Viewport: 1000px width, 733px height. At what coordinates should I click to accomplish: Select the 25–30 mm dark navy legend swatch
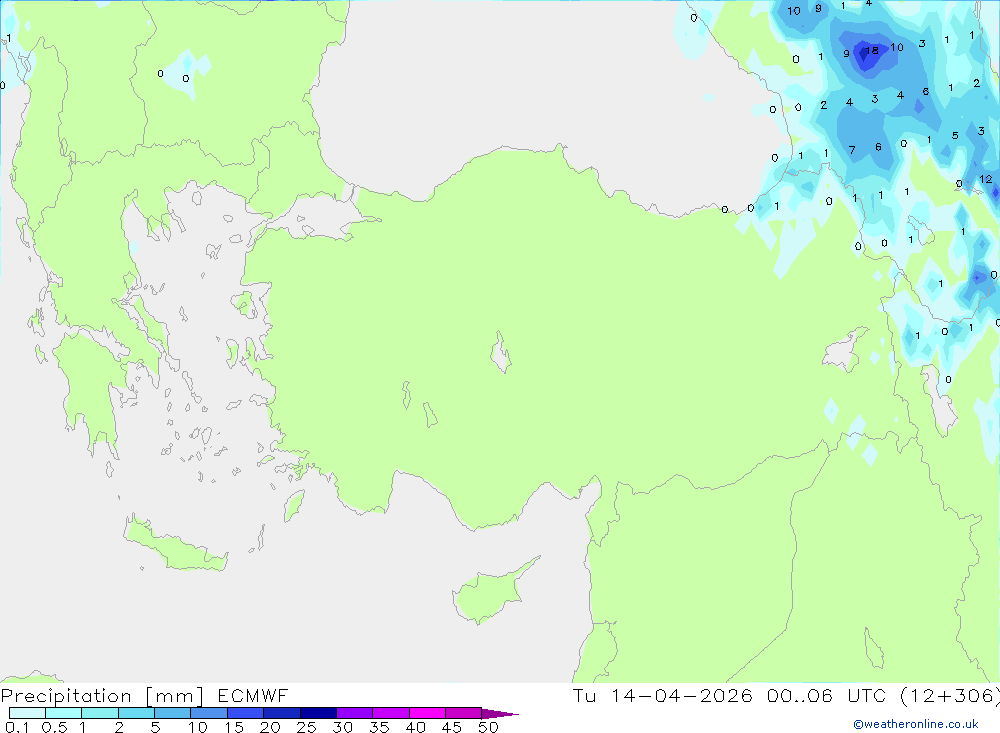pos(318,713)
